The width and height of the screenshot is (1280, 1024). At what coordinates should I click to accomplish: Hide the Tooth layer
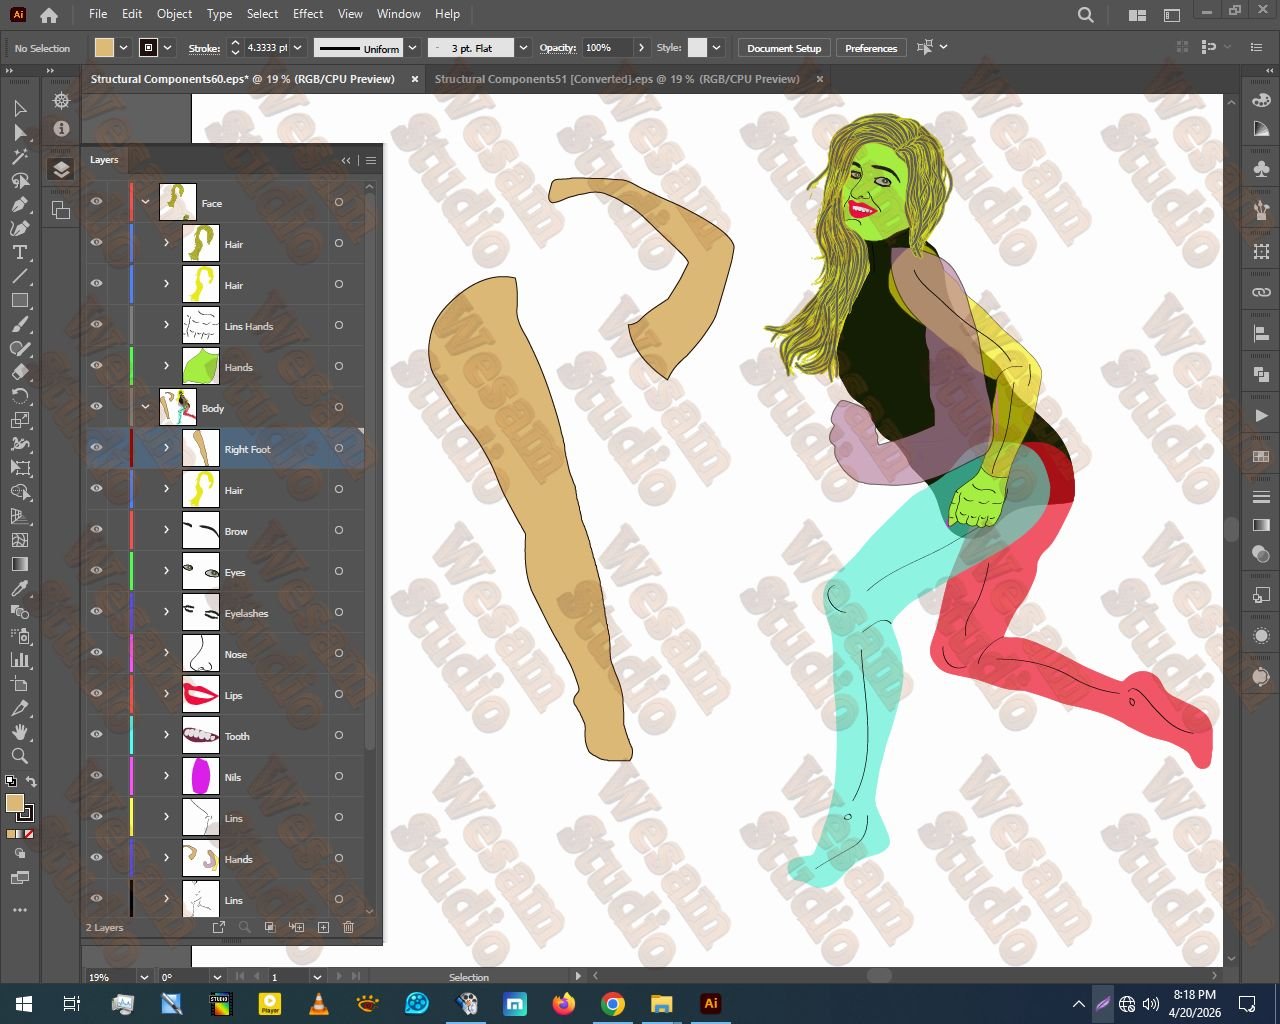(x=97, y=735)
